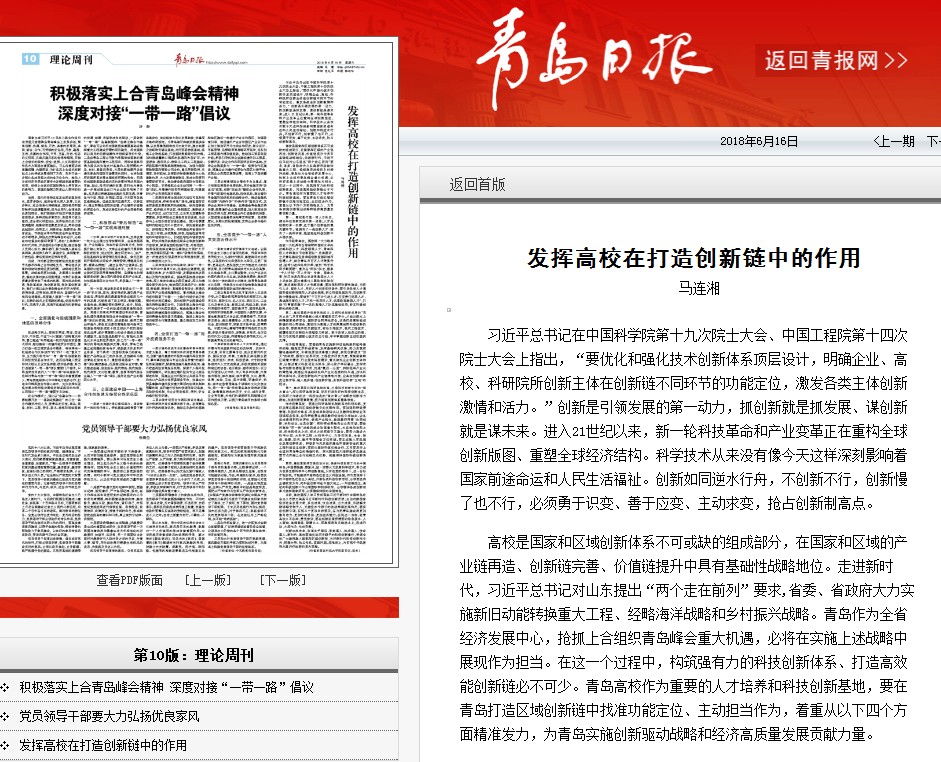Click the 第10版：理论周刊 section heading
Viewport: 941px width, 762px height.
point(193,655)
